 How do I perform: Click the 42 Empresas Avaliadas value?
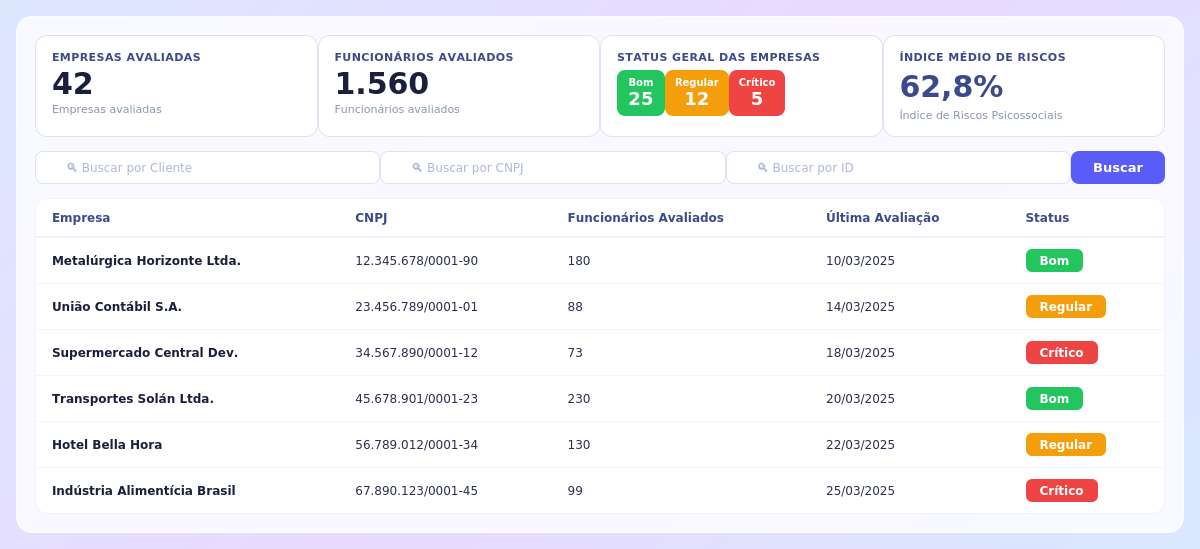(x=73, y=84)
